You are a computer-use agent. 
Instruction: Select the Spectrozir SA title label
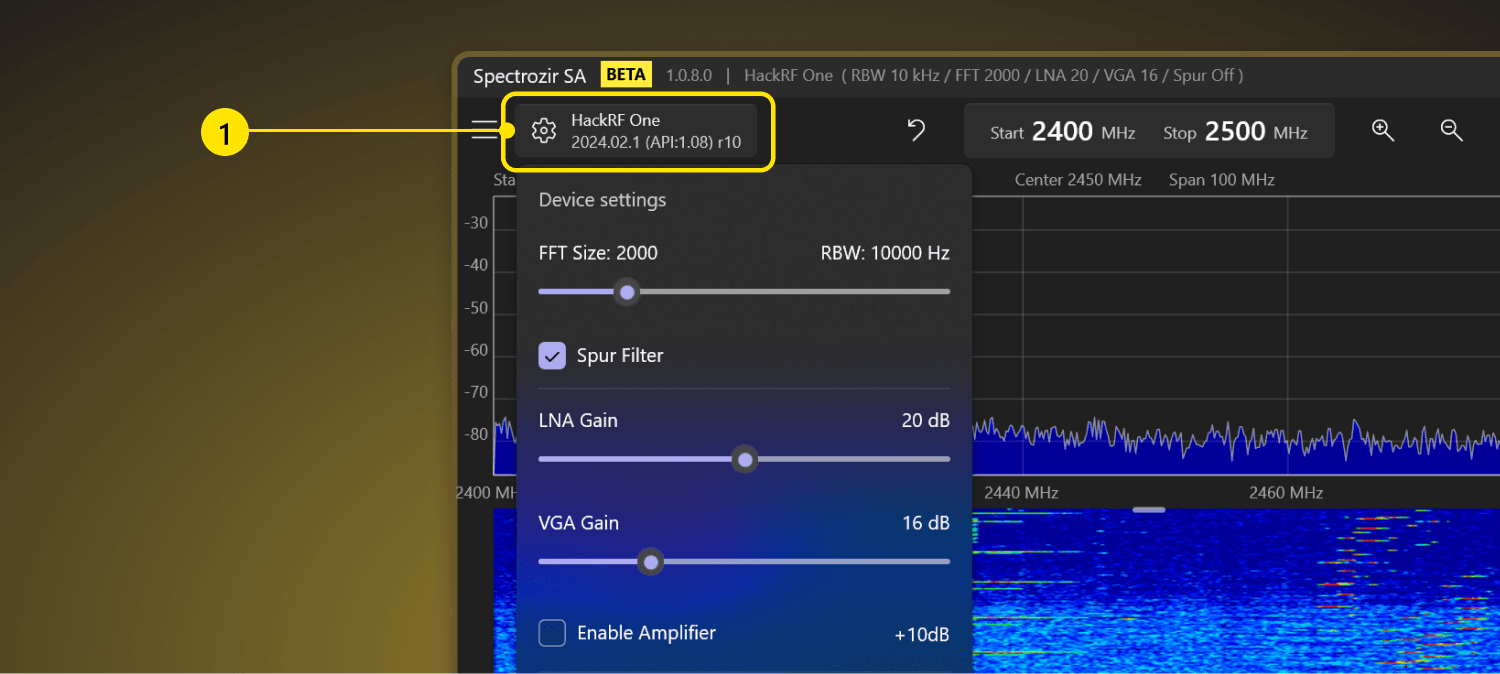[529, 75]
